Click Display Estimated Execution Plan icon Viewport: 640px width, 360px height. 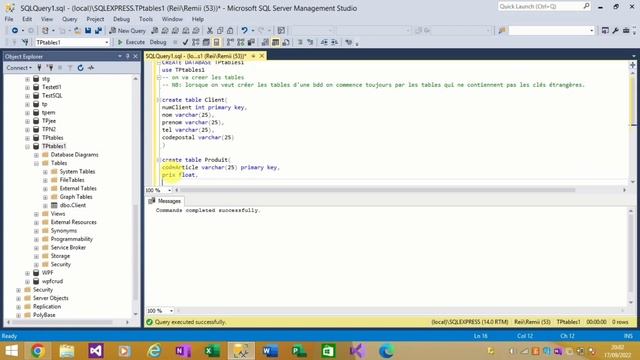tap(196, 42)
